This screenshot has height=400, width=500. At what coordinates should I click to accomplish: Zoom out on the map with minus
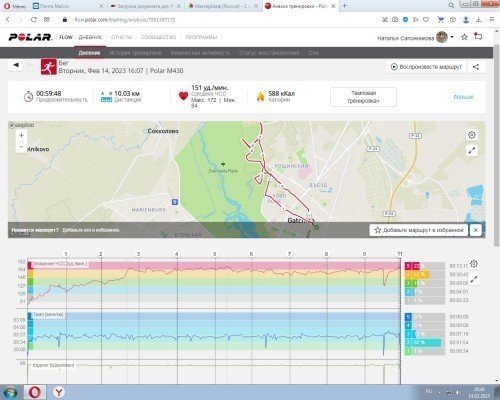point(21,147)
